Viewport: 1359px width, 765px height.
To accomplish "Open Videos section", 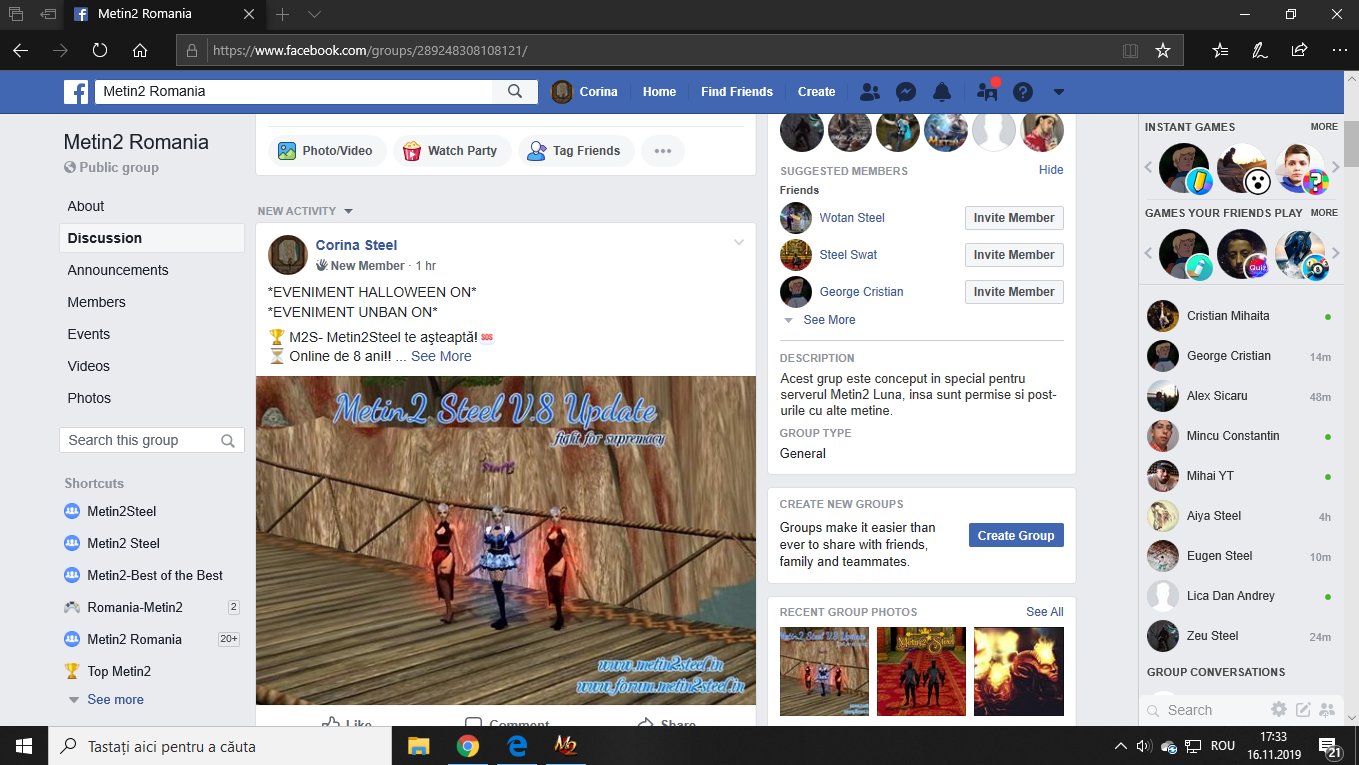I will coord(89,366).
